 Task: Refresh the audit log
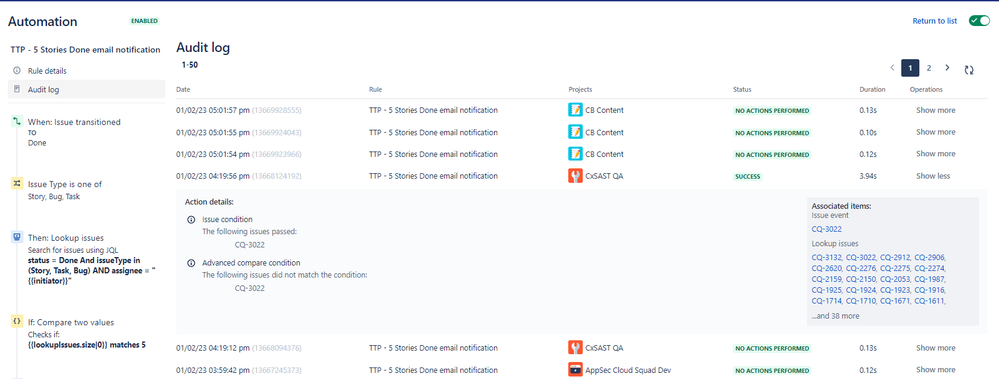tap(969, 70)
